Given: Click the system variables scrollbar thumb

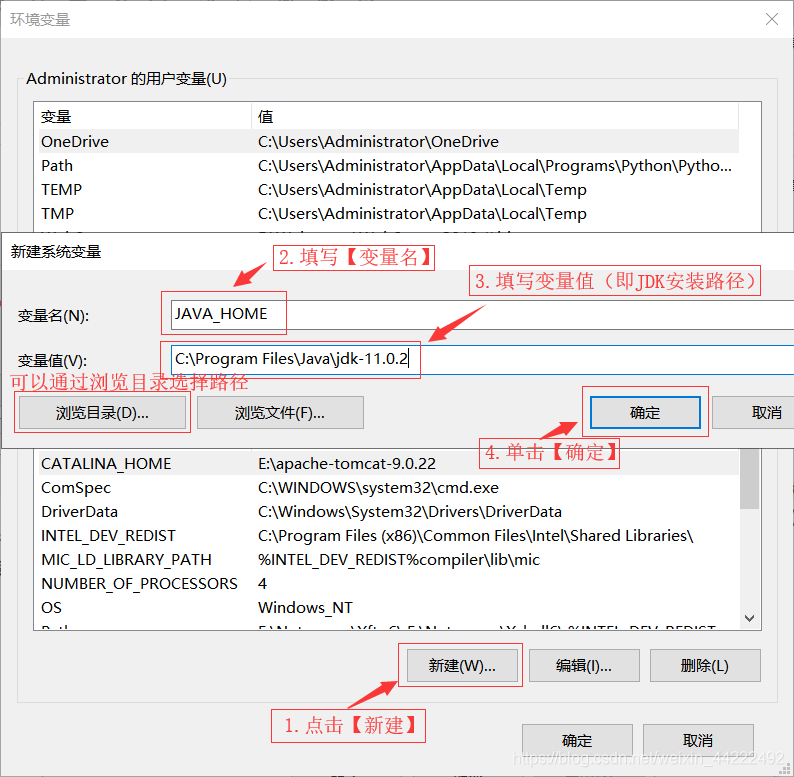Looking at the screenshot, I should click(x=749, y=479).
